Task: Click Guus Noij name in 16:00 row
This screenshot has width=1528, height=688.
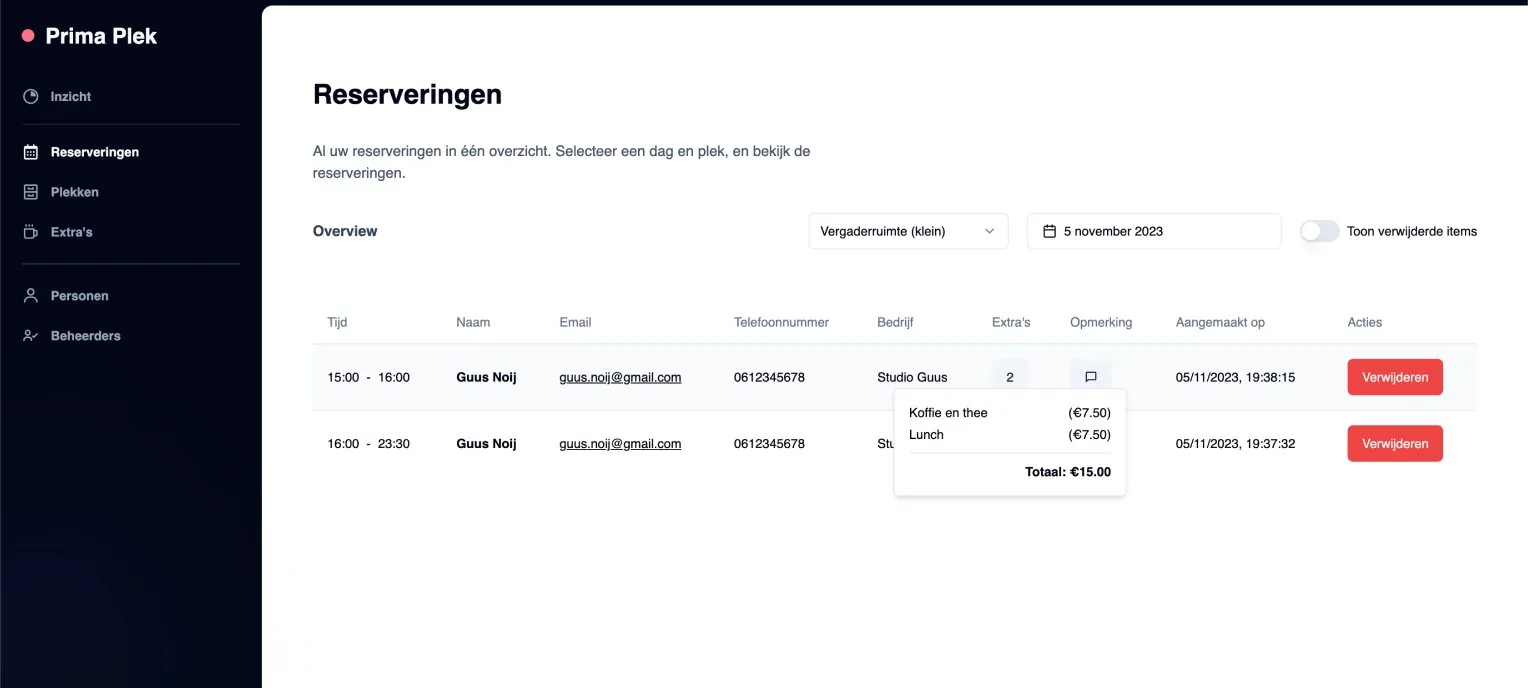Action: (x=486, y=443)
